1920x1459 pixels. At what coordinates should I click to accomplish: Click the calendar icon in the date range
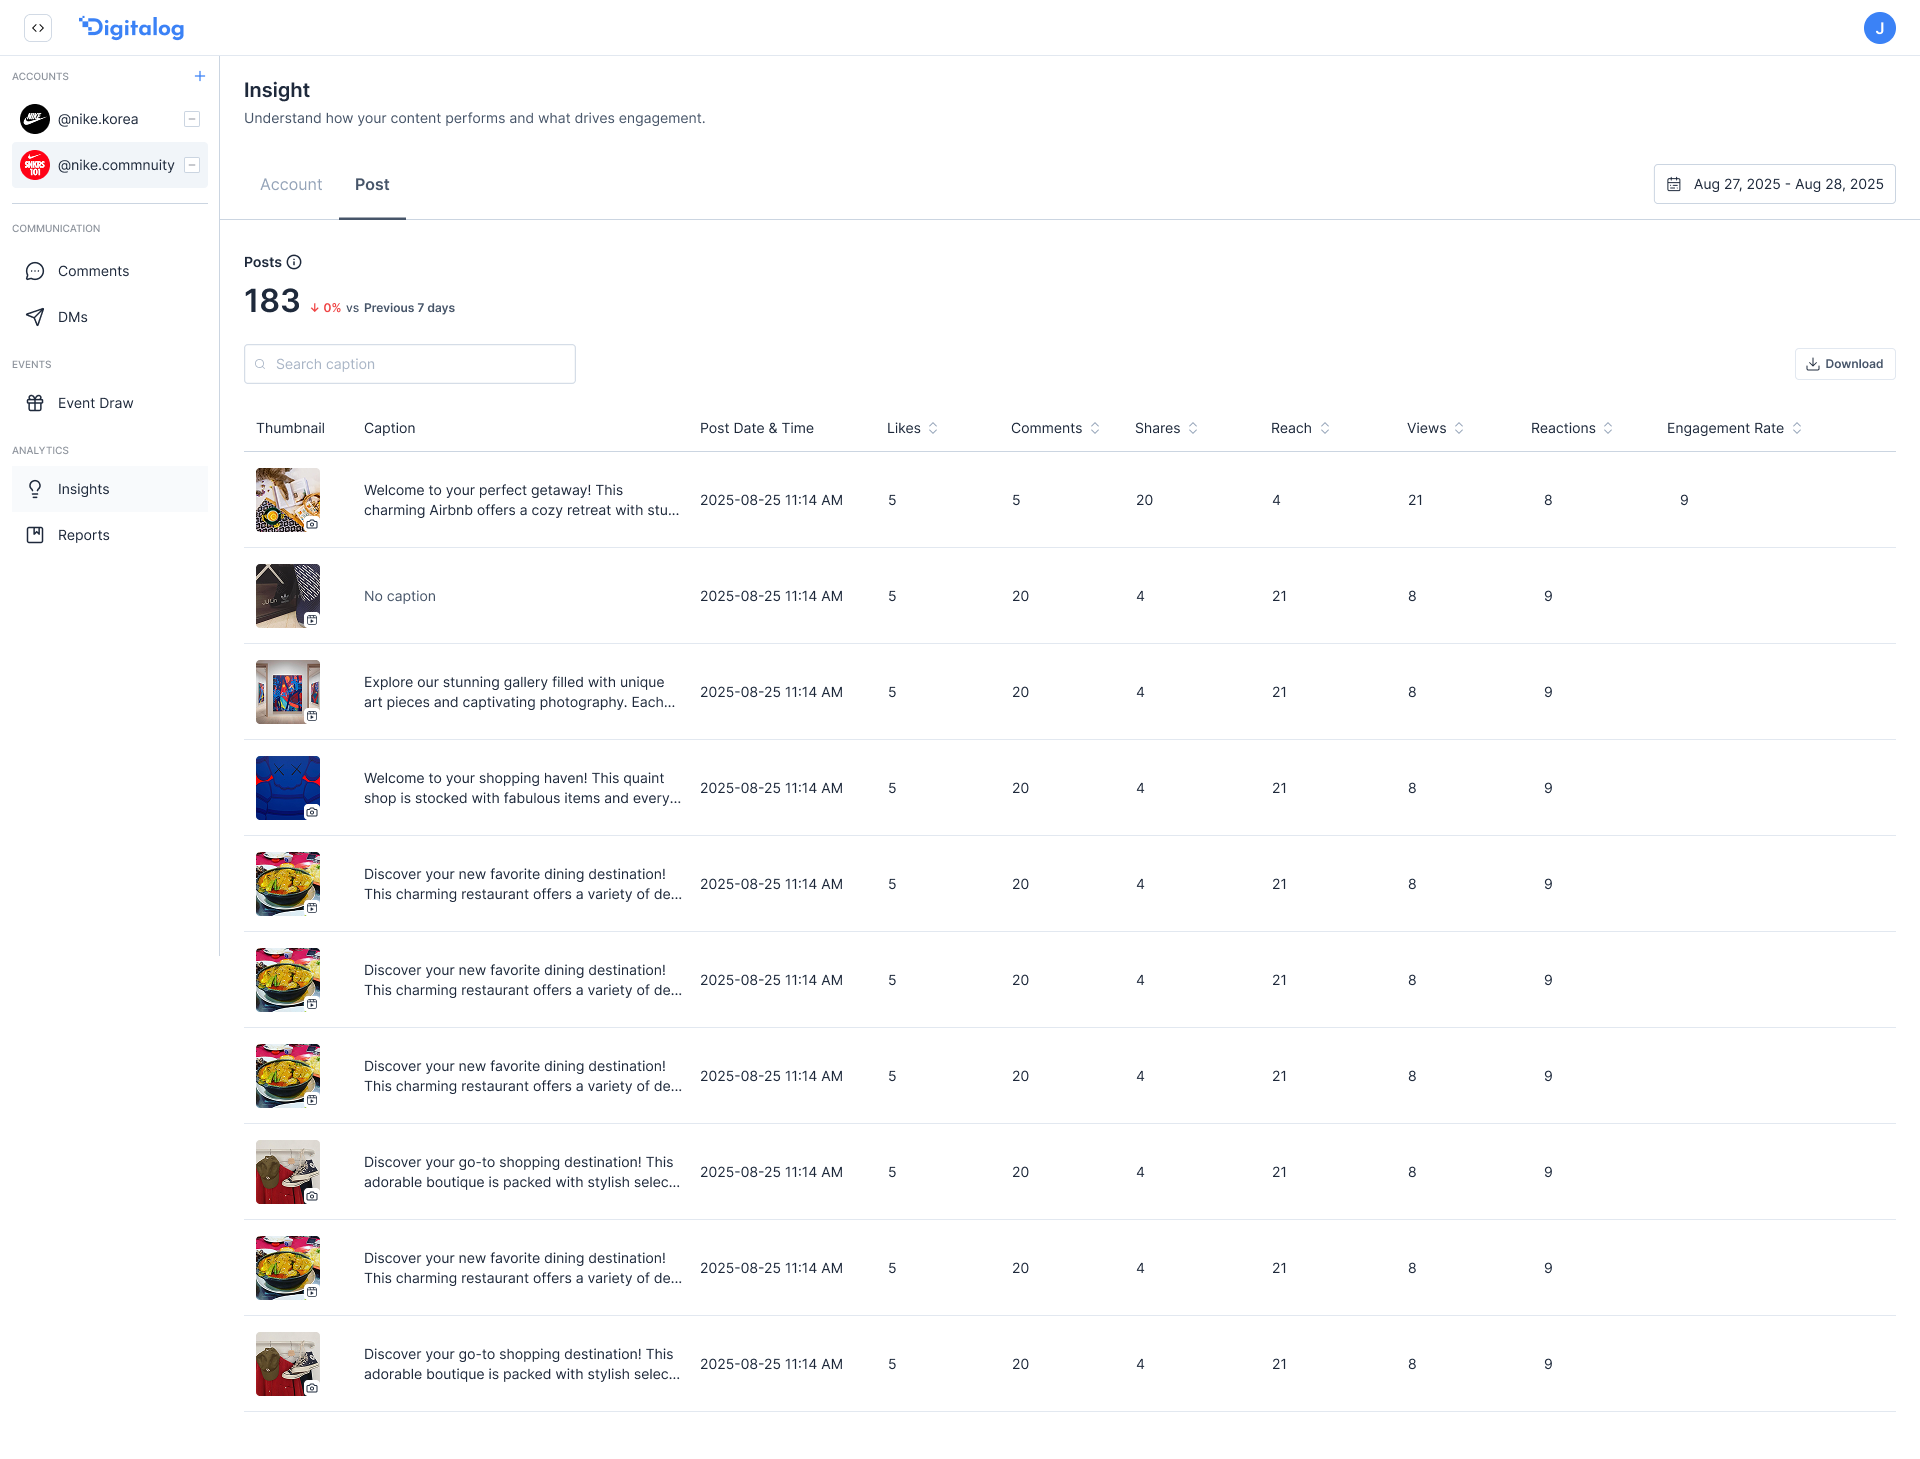(1676, 184)
